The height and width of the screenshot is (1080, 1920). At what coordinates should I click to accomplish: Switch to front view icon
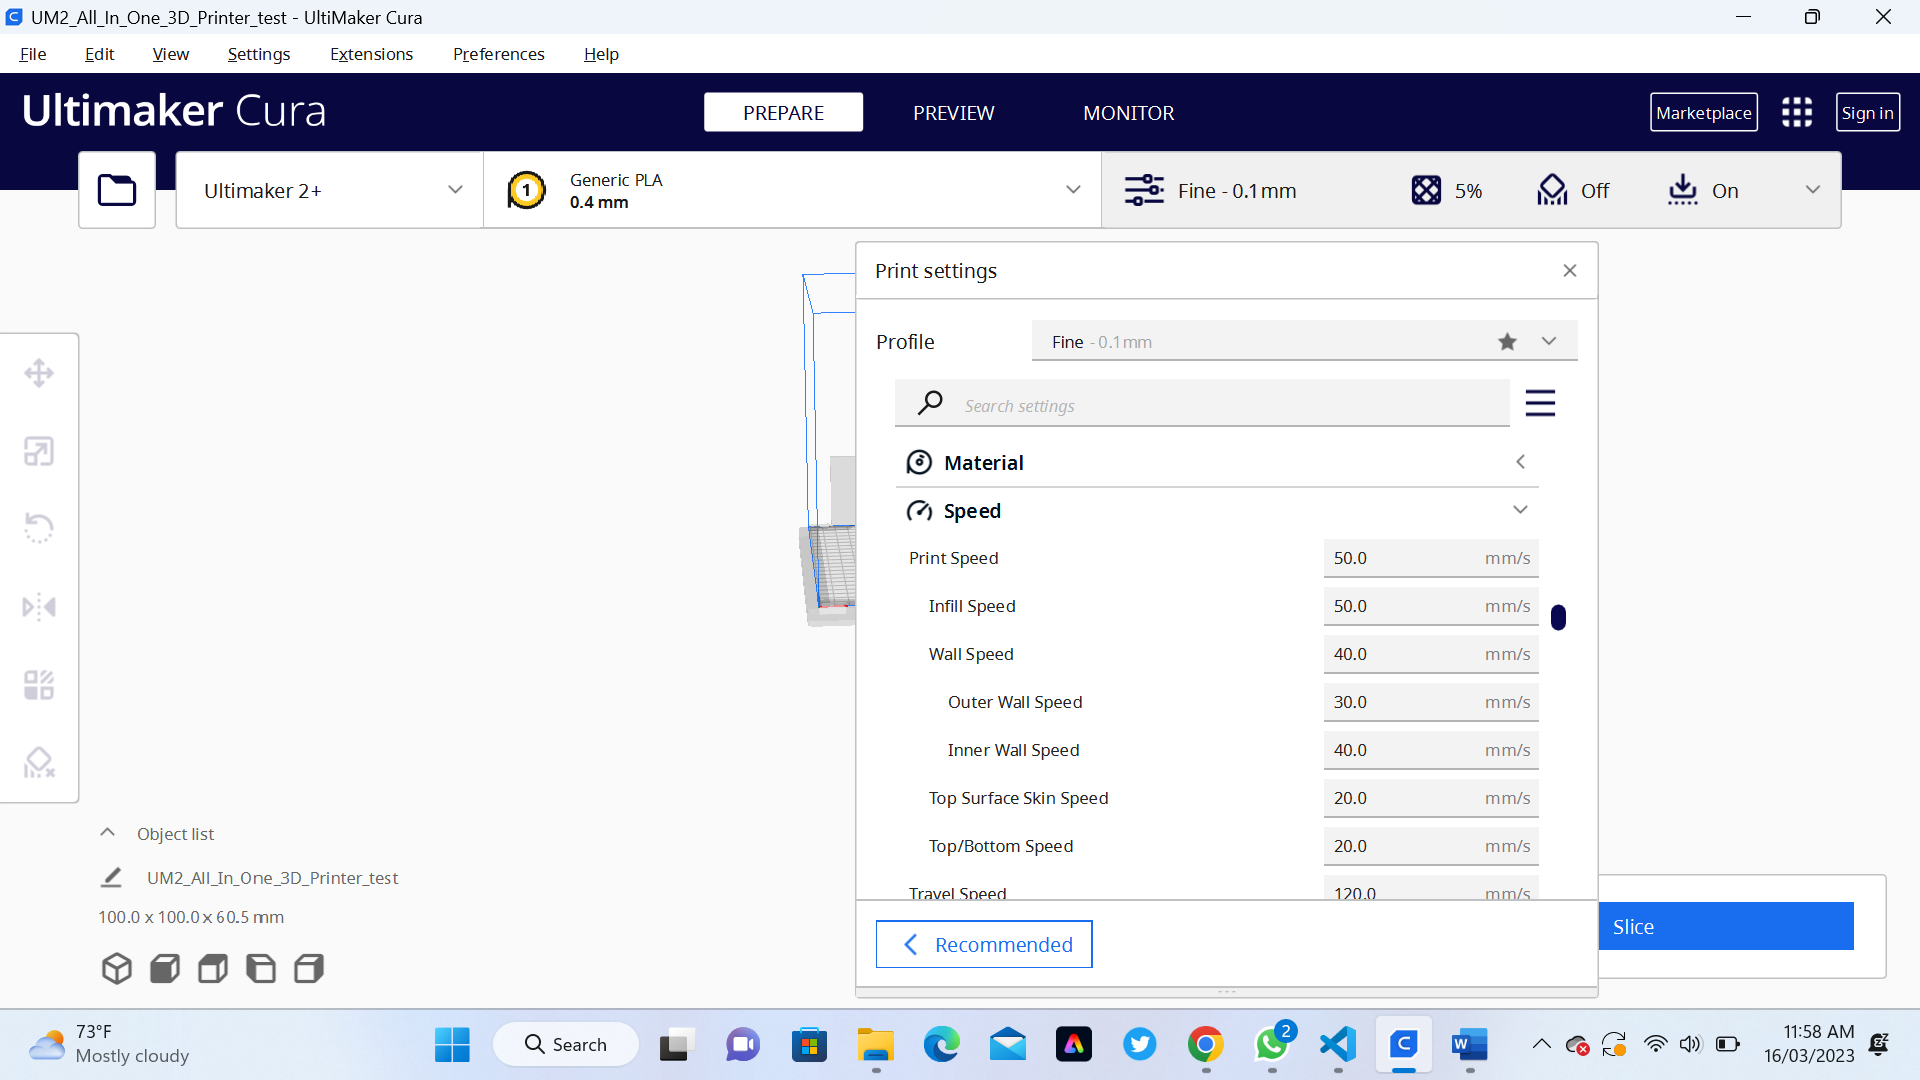165,968
